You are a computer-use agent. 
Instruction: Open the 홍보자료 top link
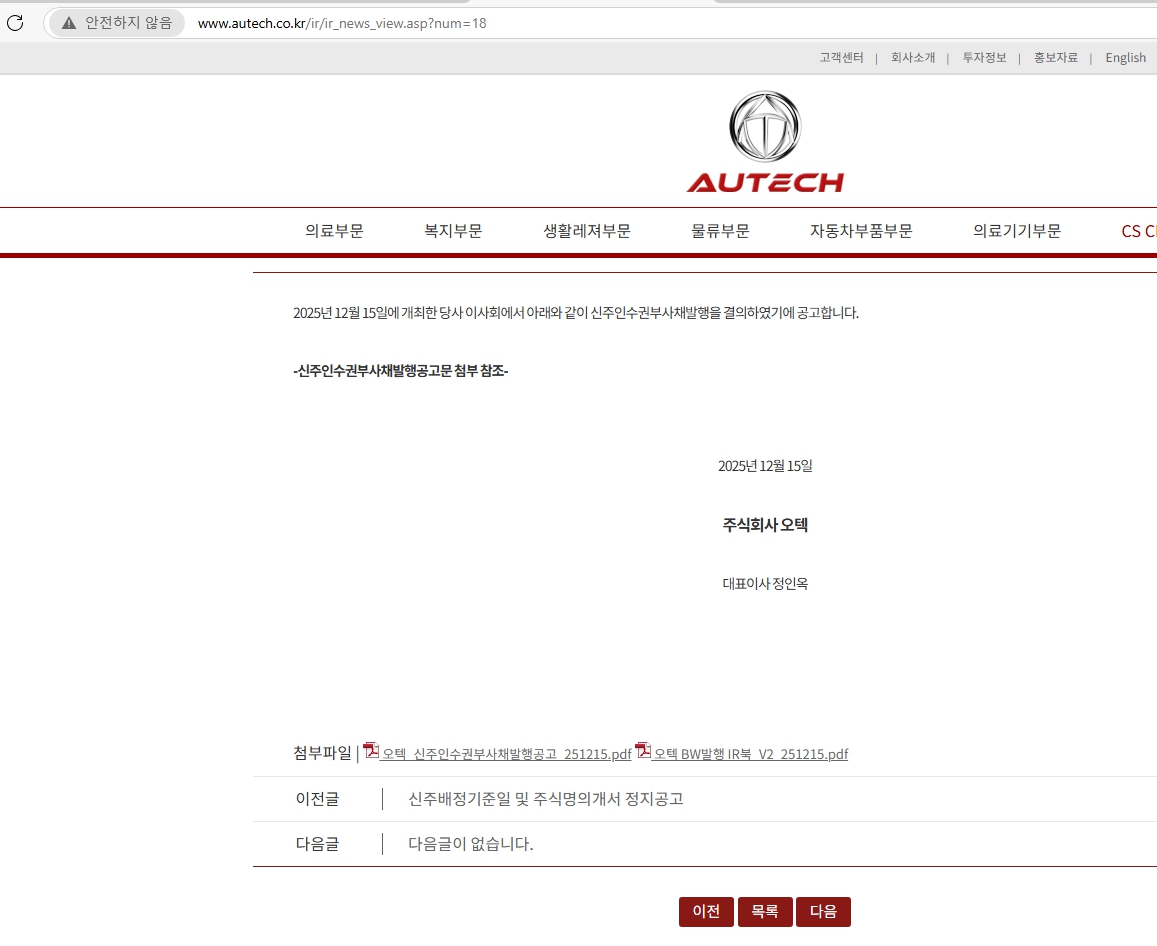(1056, 58)
